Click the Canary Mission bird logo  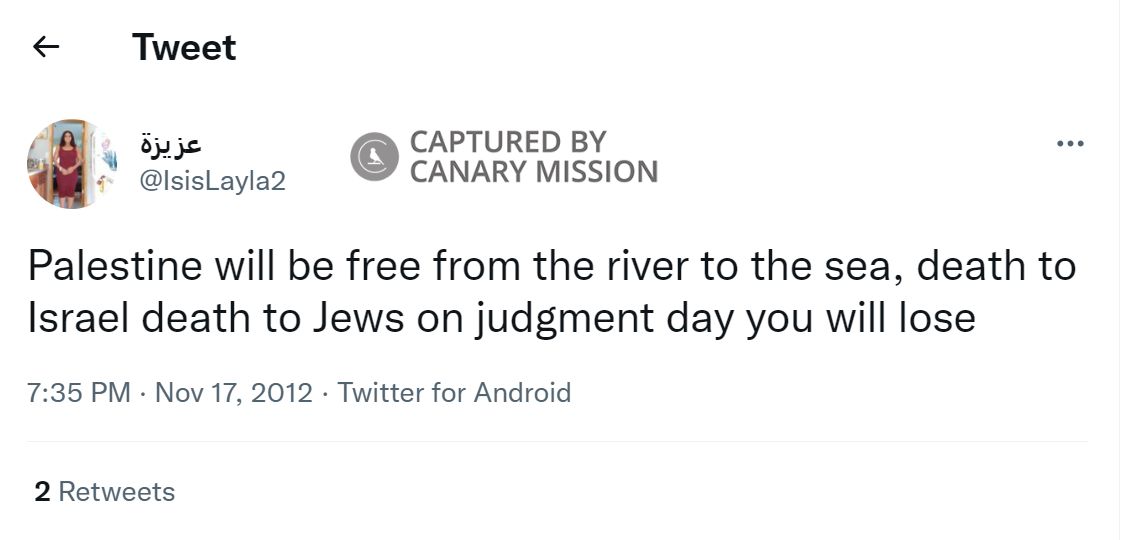[374, 157]
